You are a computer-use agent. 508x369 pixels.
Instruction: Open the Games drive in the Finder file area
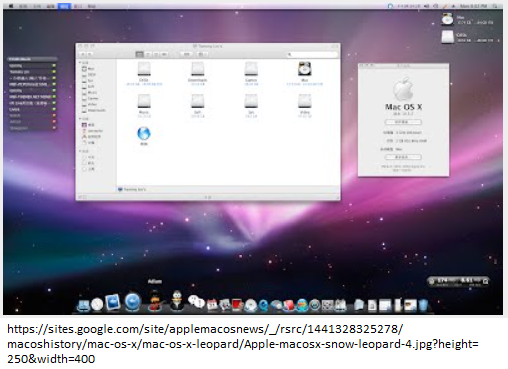251,69
